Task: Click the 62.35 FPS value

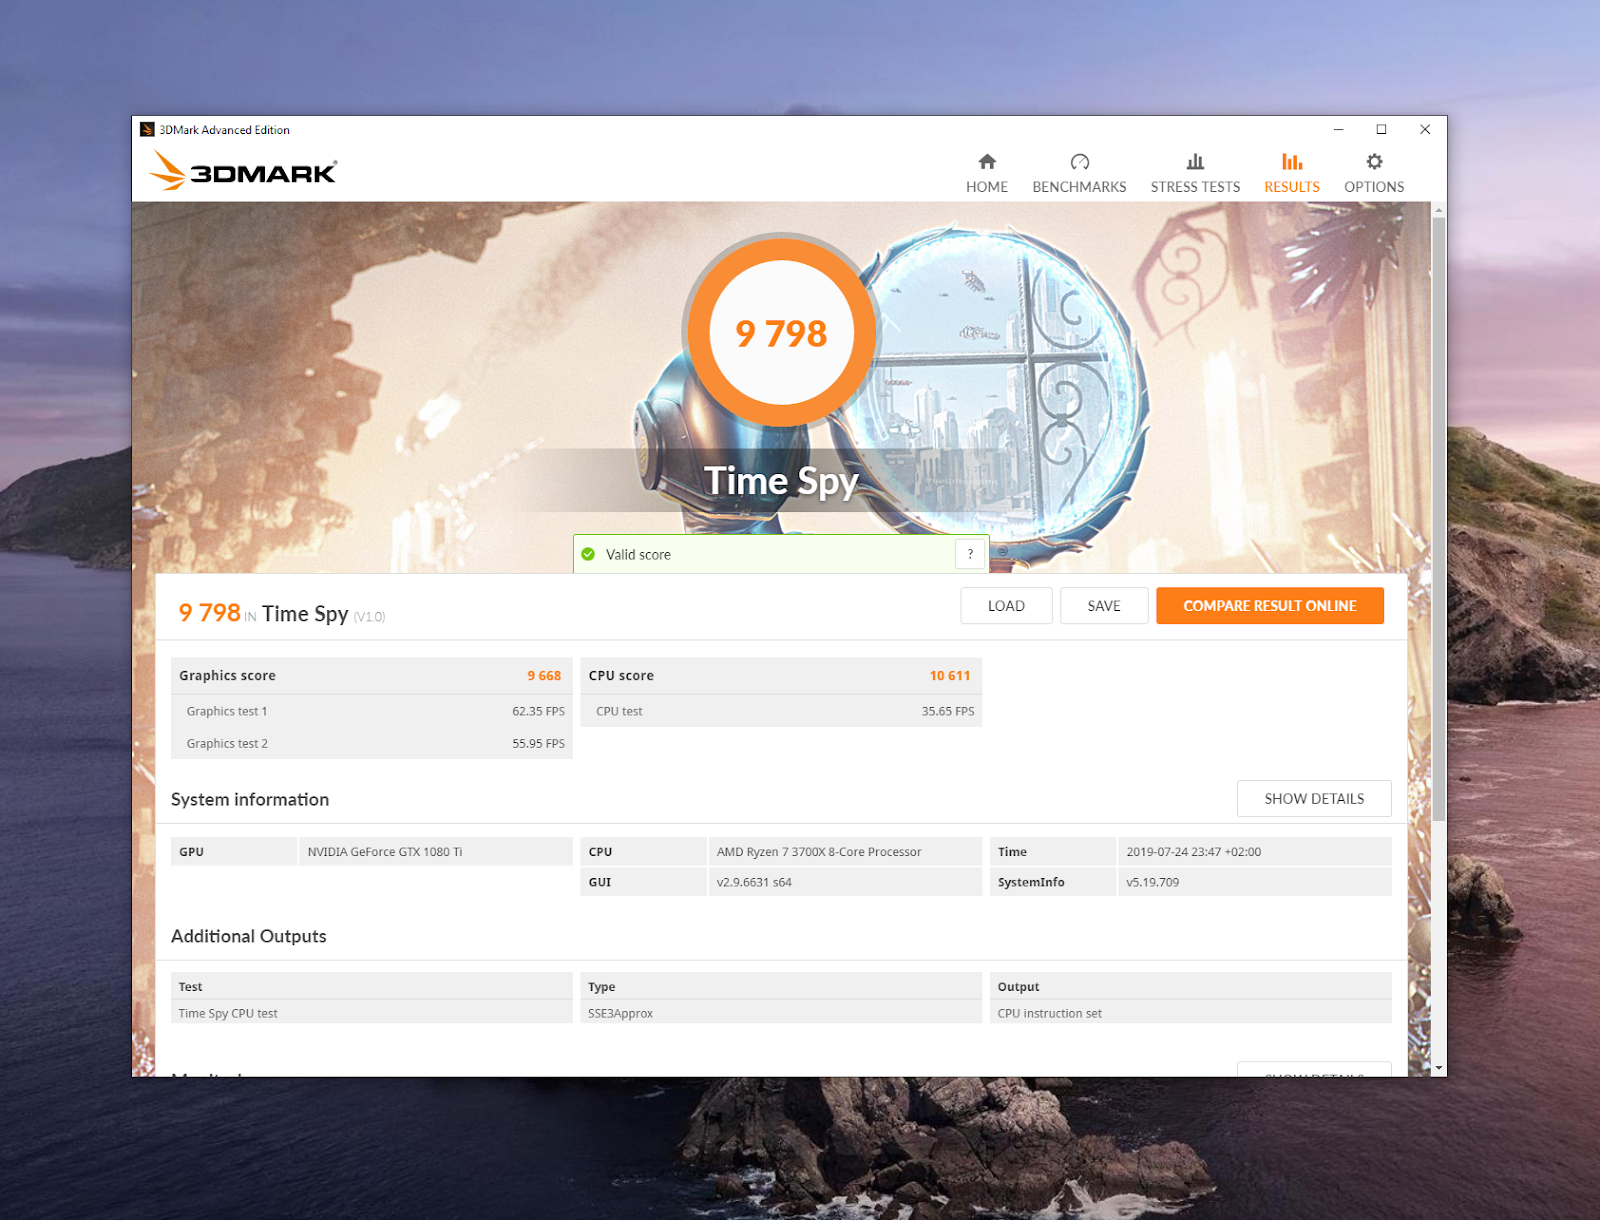Action: (x=538, y=712)
